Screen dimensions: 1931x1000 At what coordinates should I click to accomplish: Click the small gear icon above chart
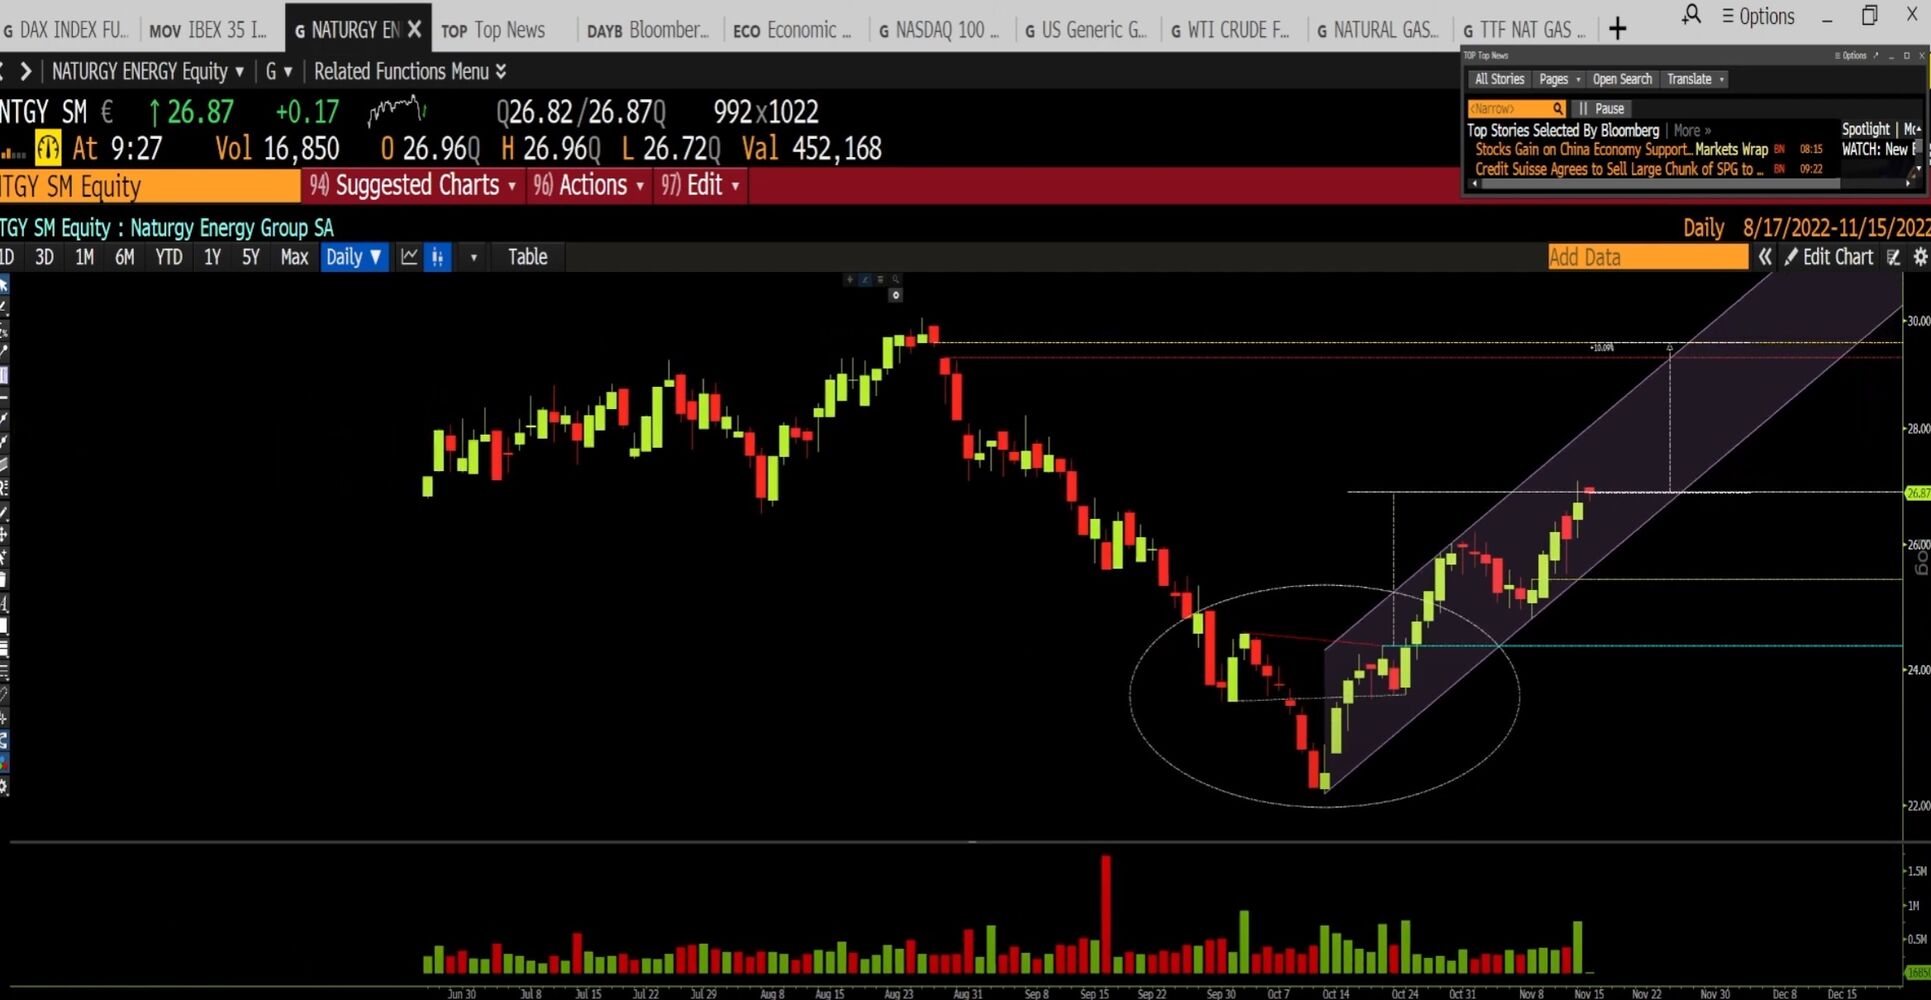tap(895, 295)
